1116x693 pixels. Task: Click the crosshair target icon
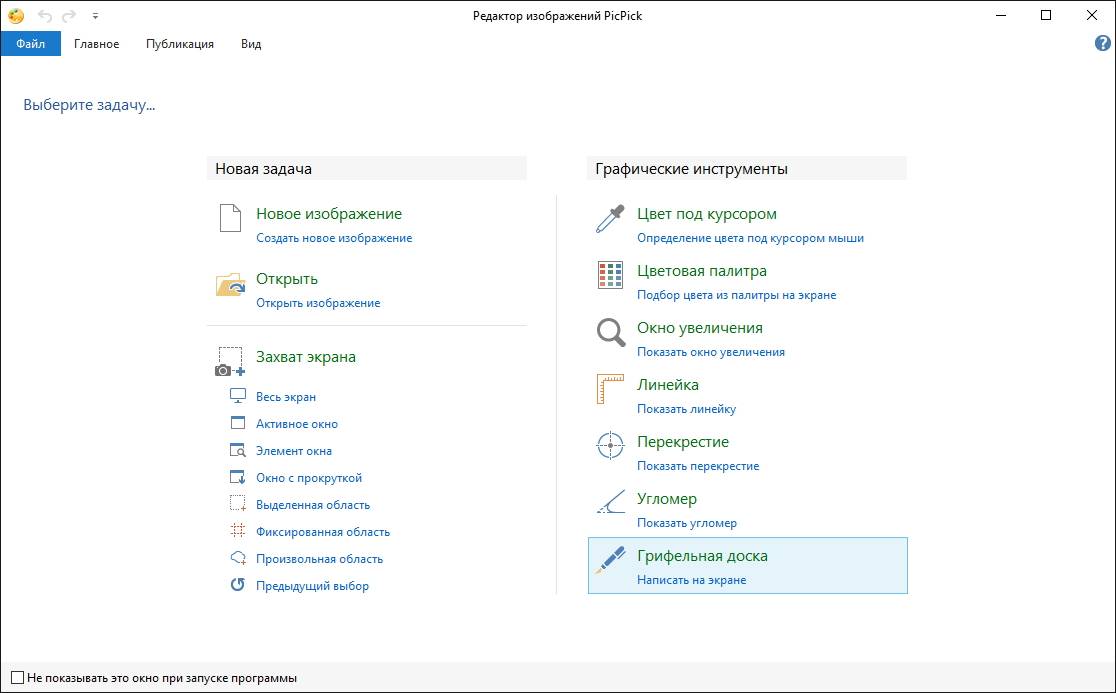[610, 445]
